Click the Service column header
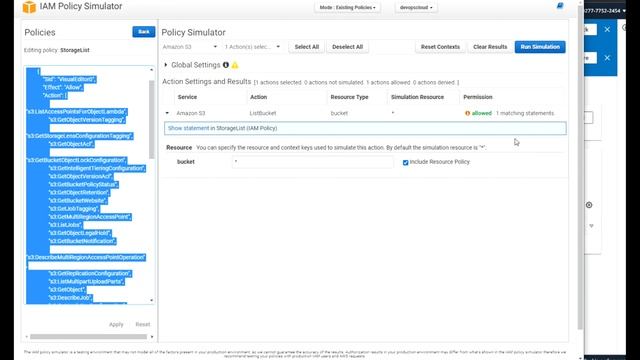This screenshot has height=360, width=640. [187, 97]
